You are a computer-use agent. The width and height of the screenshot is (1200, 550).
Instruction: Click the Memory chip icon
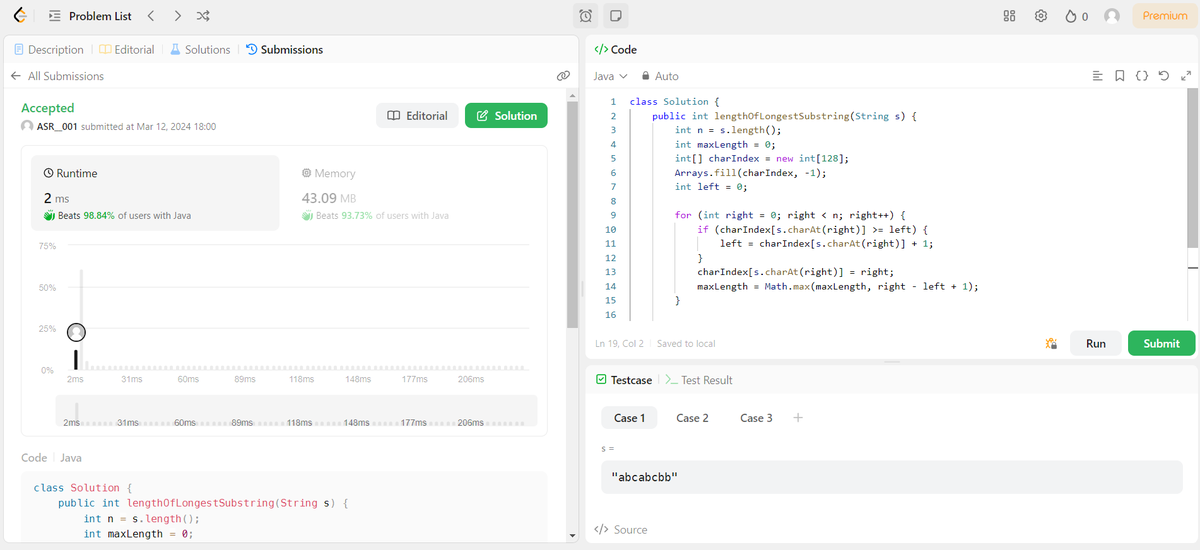pyautogui.click(x=306, y=173)
